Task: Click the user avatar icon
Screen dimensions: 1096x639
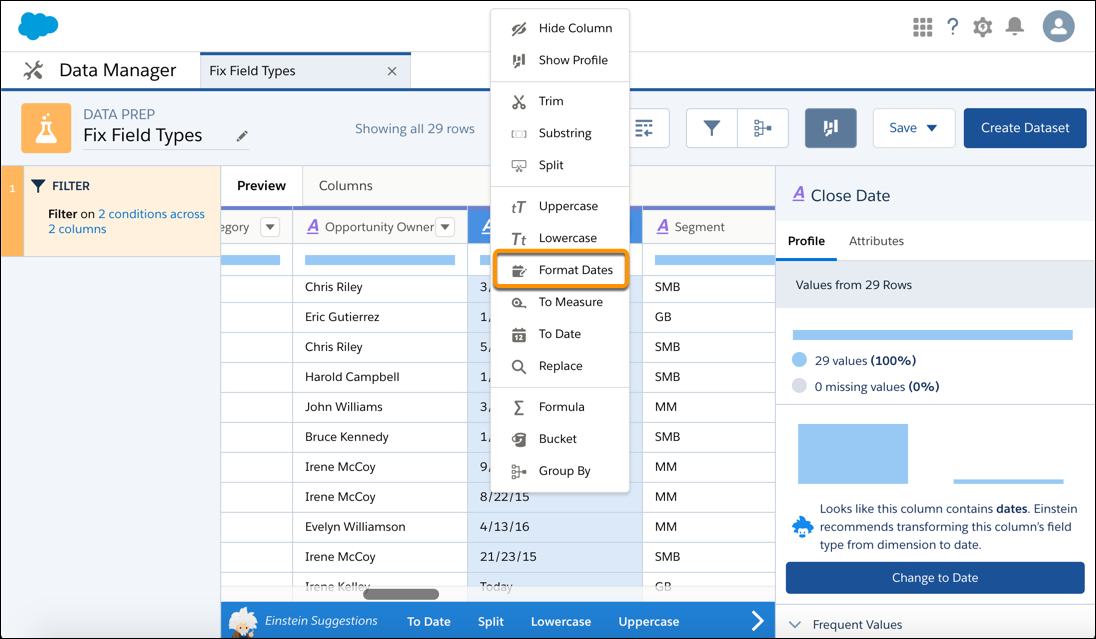Action: 1058,27
